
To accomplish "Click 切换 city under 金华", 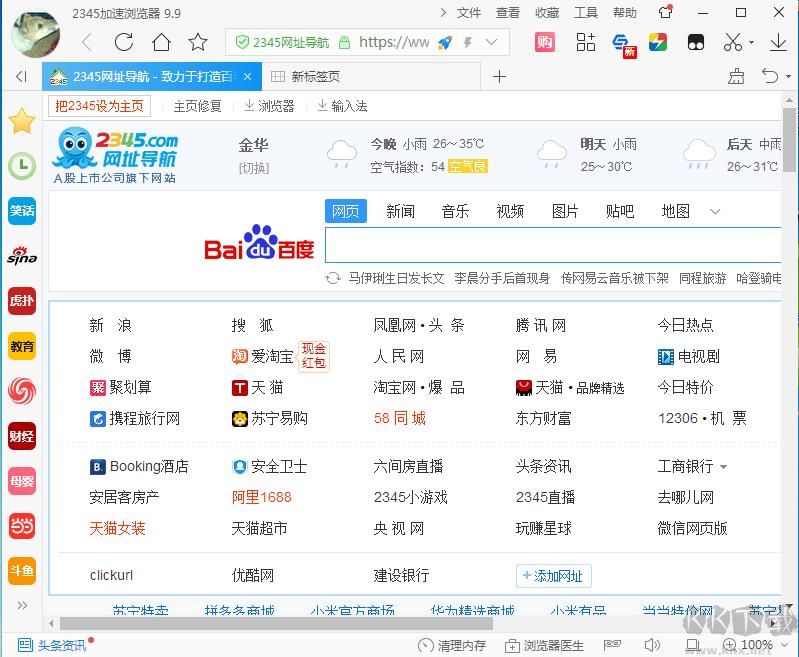I will pos(254,168).
